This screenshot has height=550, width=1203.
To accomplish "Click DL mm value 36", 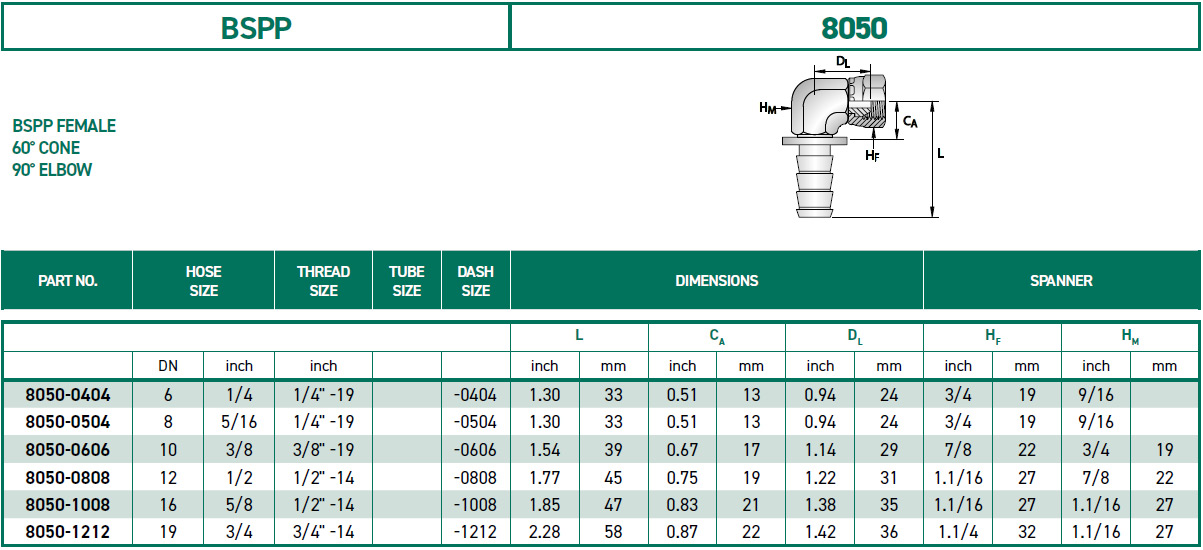I will [889, 532].
